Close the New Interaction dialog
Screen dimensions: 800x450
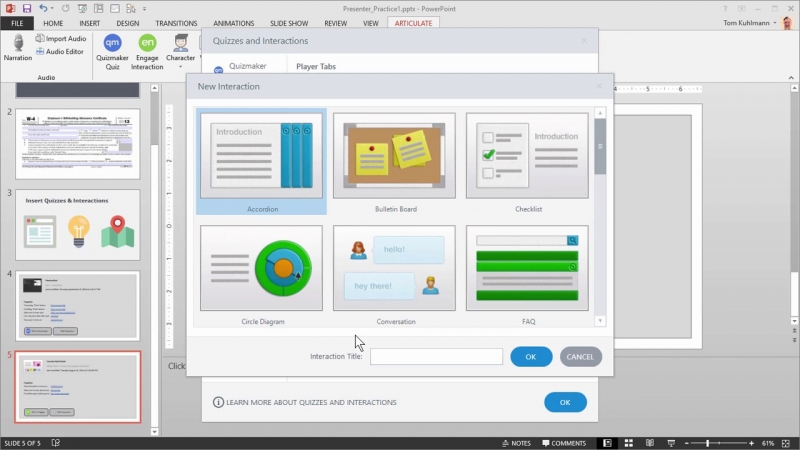599,86
